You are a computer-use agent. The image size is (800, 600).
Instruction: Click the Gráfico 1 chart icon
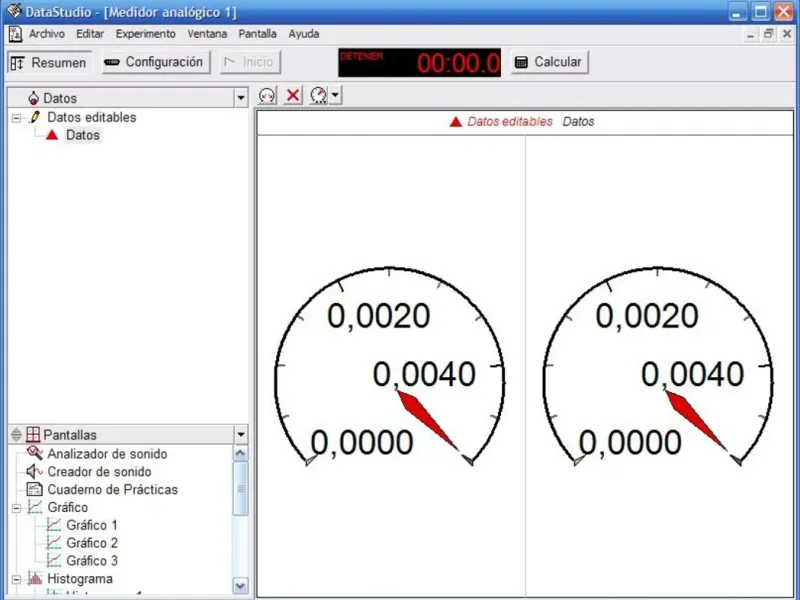(54, 525)
